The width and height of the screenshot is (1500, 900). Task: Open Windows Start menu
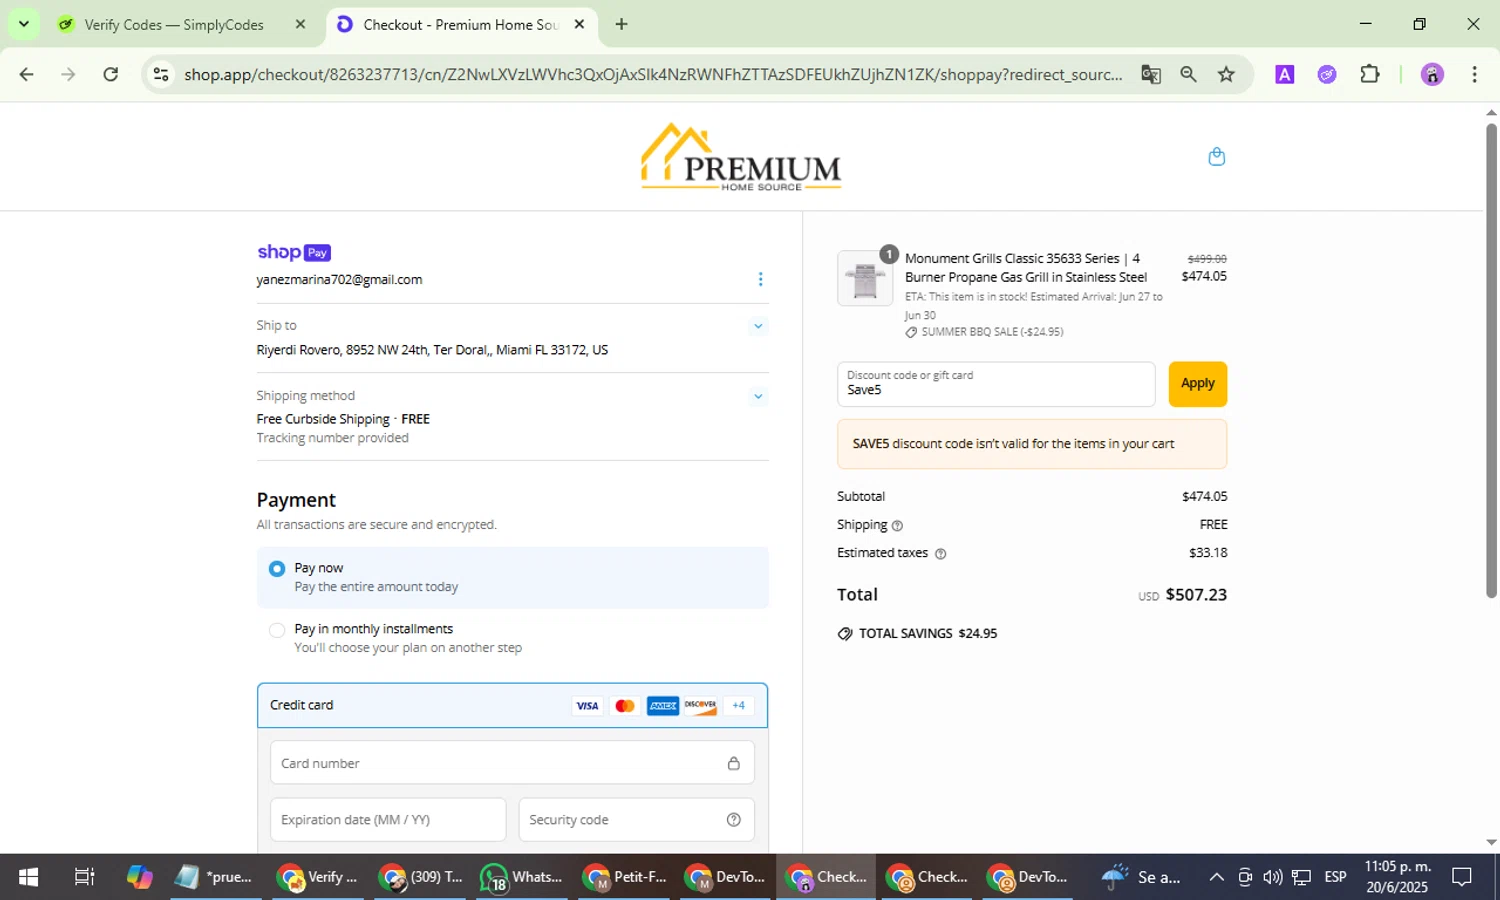tap(28, 877)
